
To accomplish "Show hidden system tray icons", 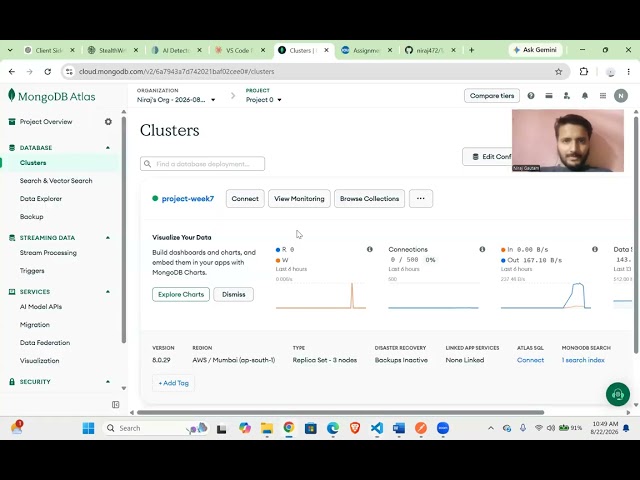I will 491,428.
